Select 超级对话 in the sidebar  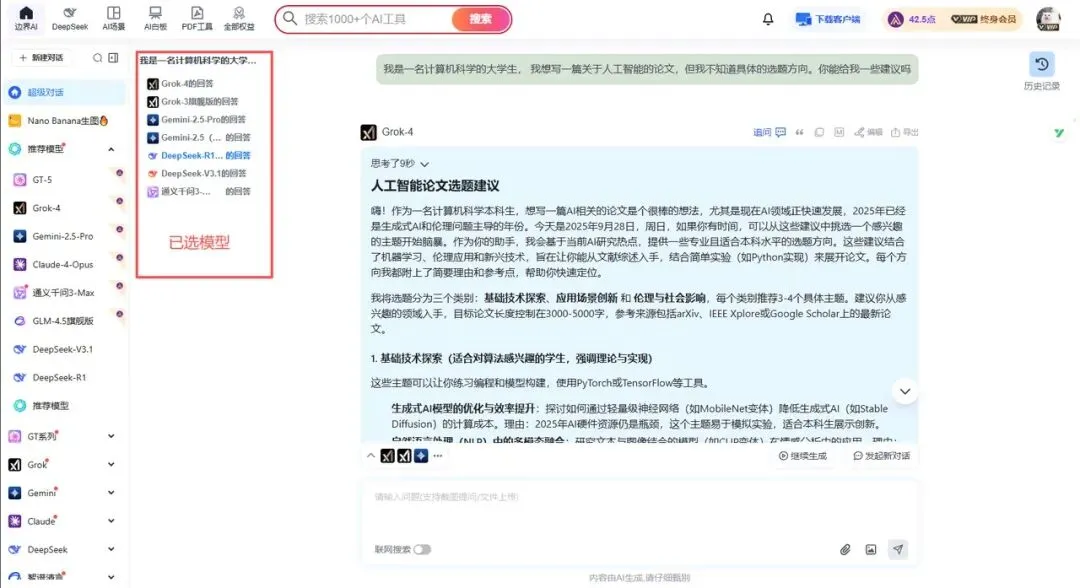tap(65, 92)
